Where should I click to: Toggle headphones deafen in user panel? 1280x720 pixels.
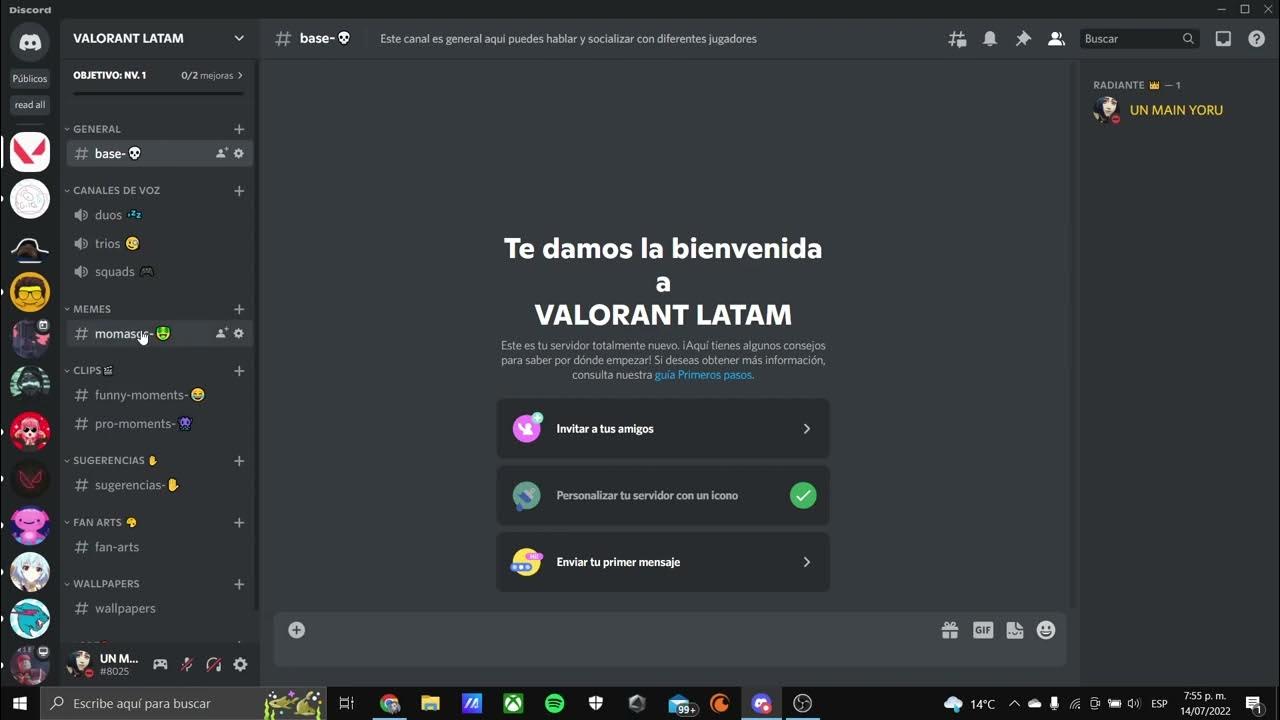(x=213, y=664)
